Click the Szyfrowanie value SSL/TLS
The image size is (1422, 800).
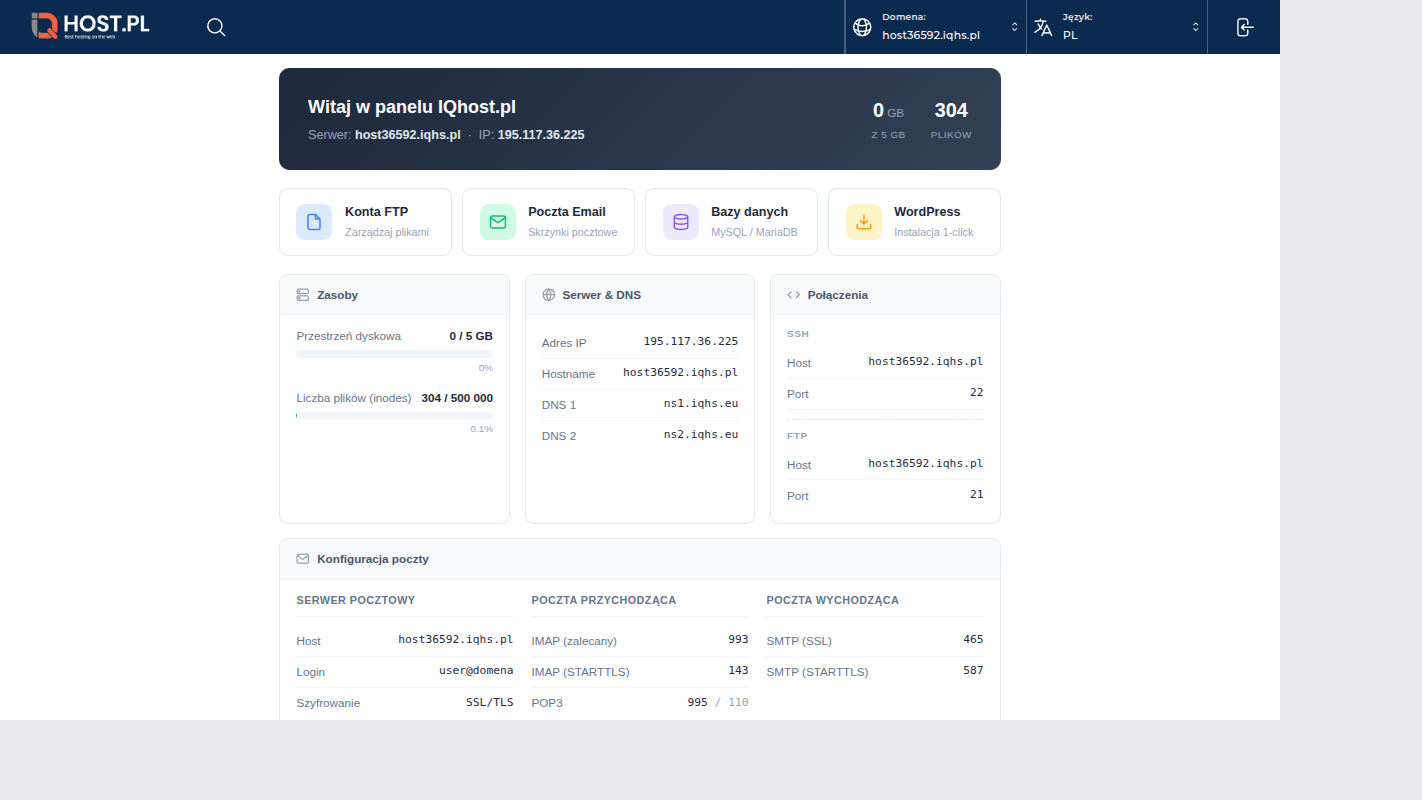pyautogui.click(x=490, y=702)
